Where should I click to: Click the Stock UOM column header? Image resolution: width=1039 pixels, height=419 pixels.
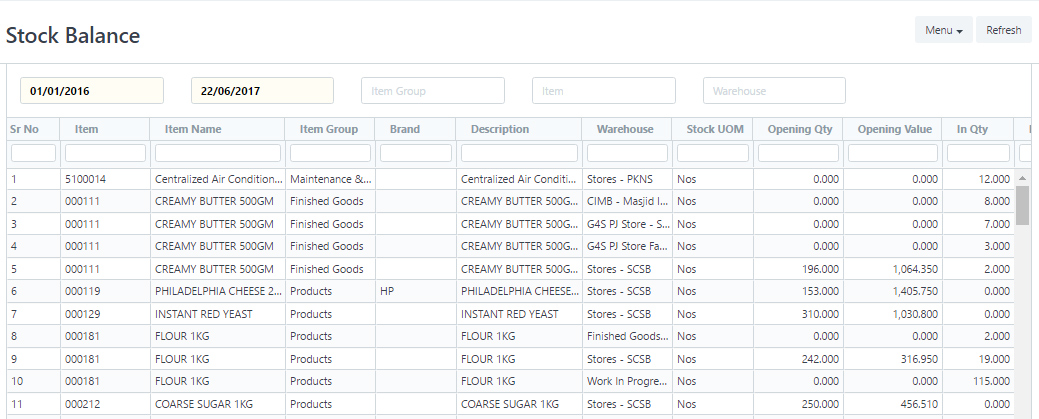click(714, 129)
